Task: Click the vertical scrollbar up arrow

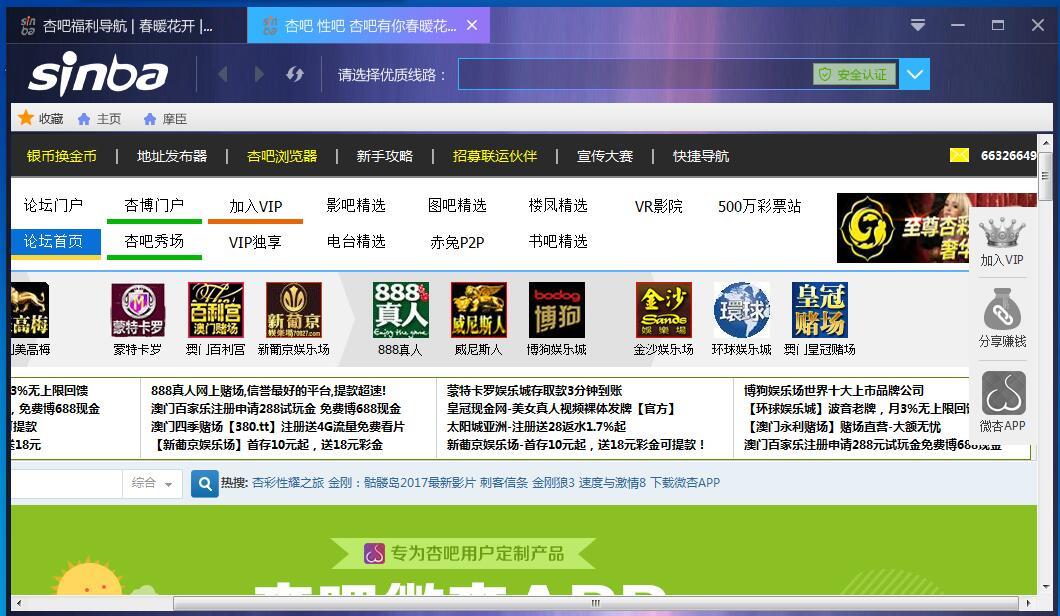Action: (x=1046, y=143)
